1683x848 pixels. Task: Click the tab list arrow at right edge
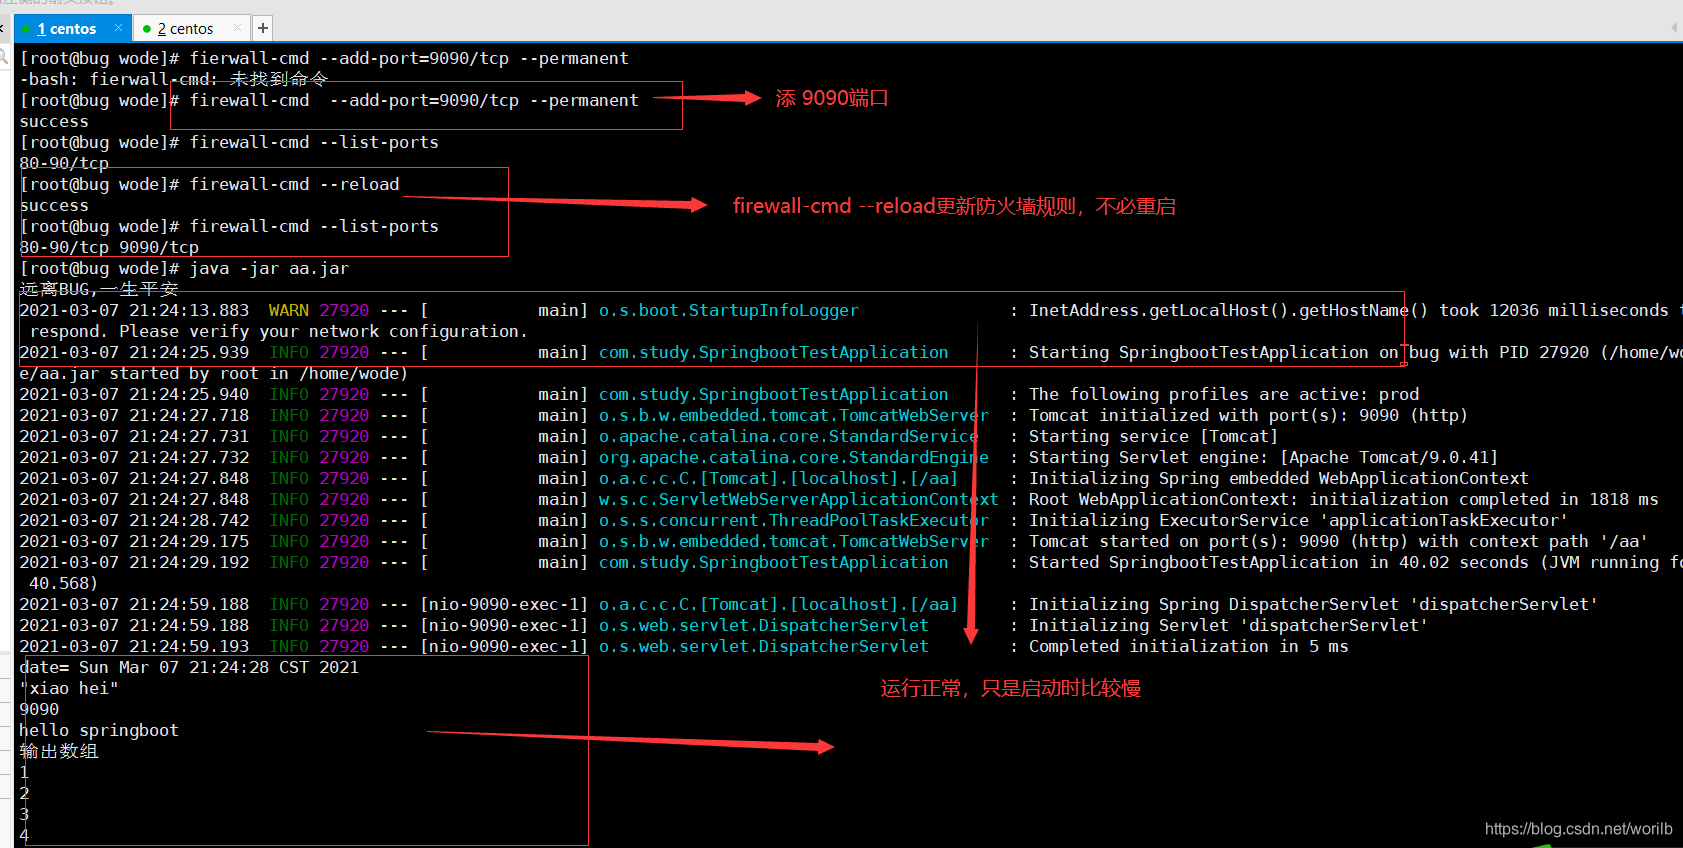[1674, 28]
